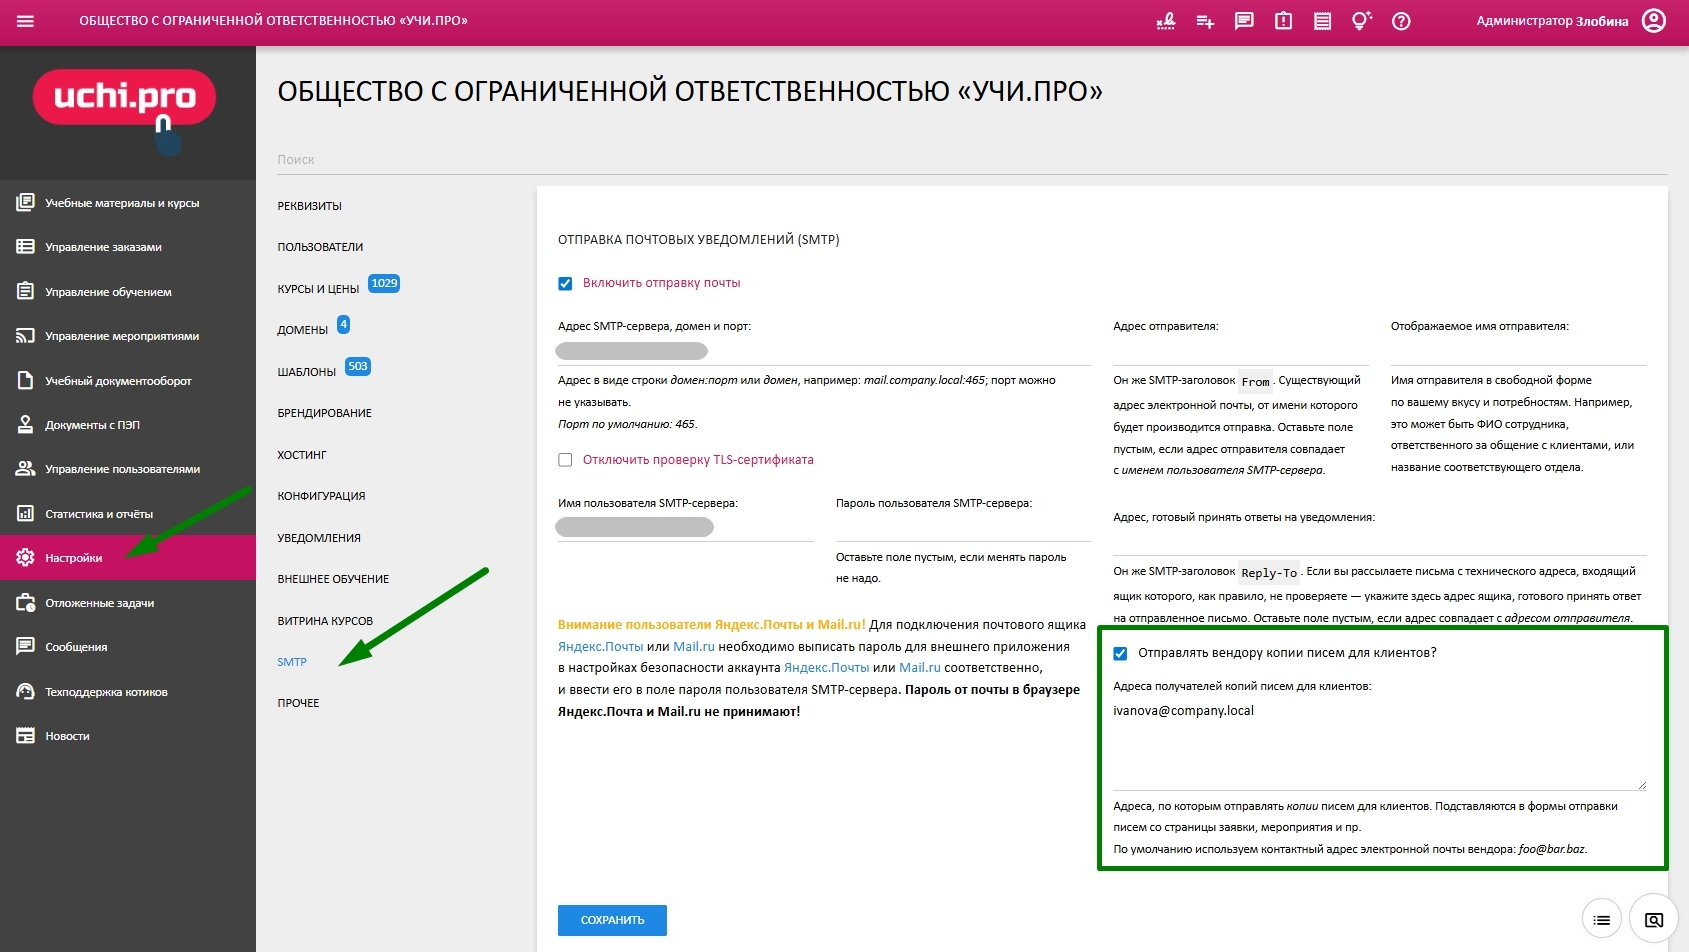
Task: Click the Управление обучением clipboard icon
Action: pos(26,292)
